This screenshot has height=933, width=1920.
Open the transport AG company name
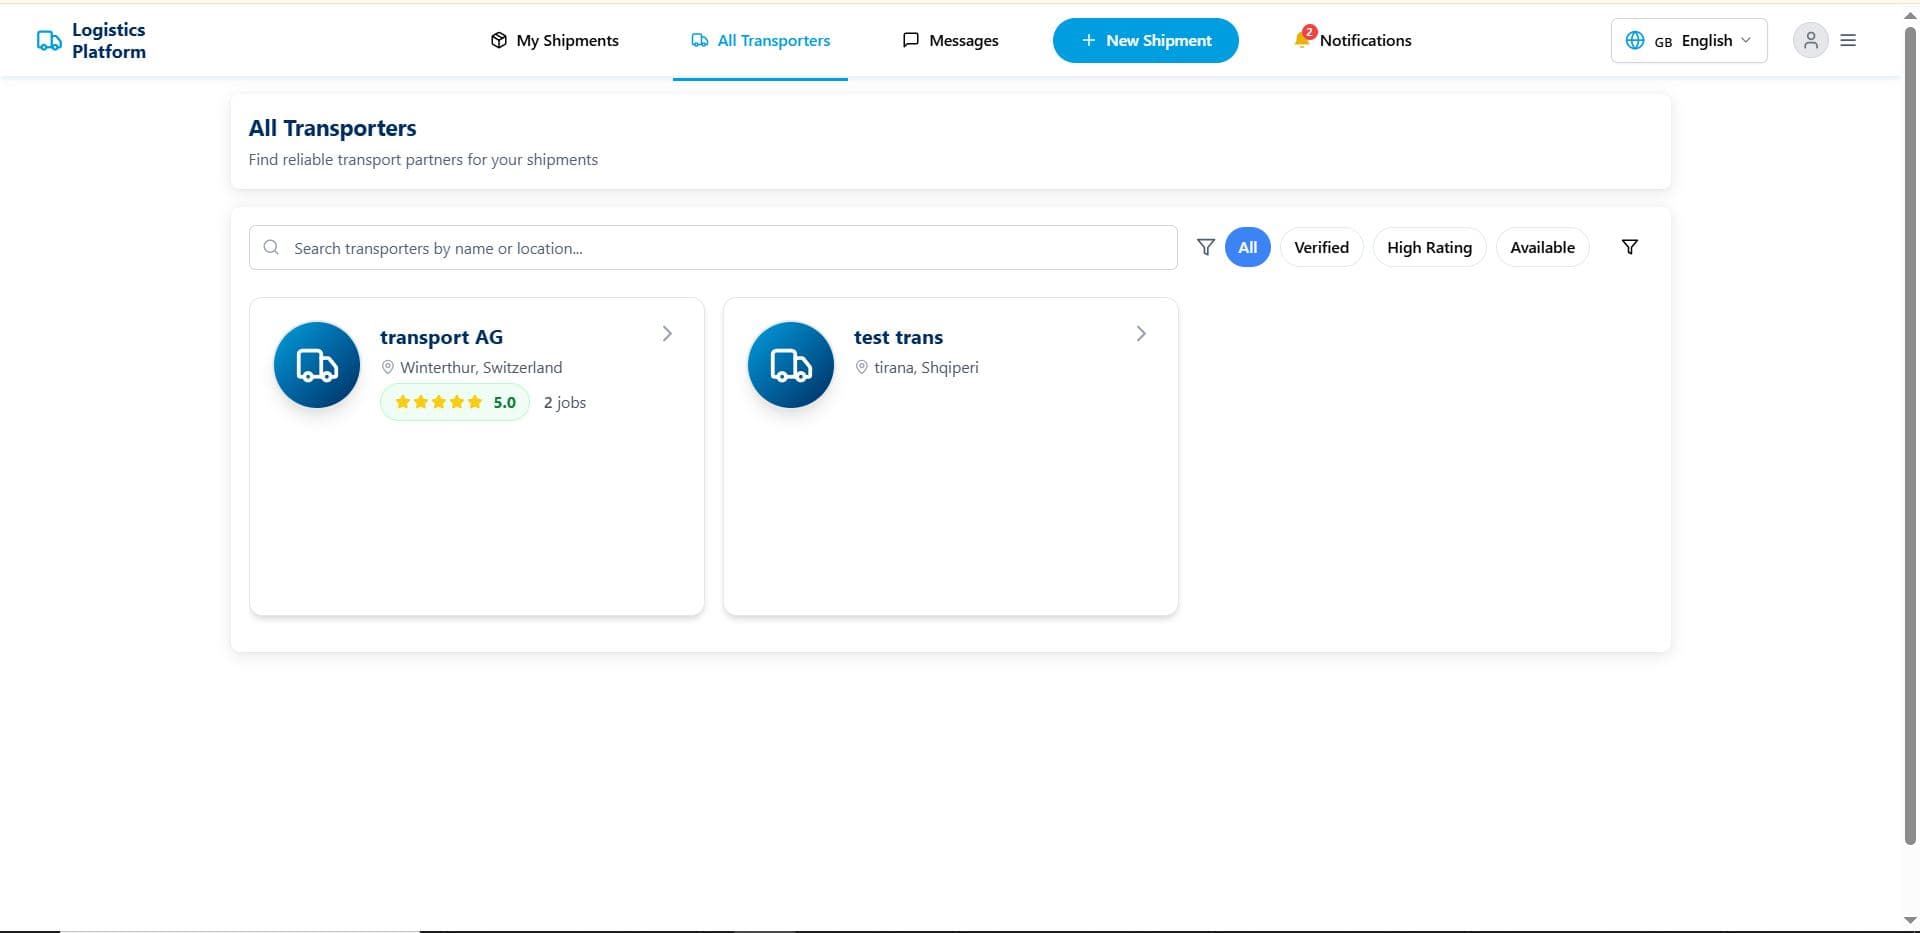(x=441, y=337)
